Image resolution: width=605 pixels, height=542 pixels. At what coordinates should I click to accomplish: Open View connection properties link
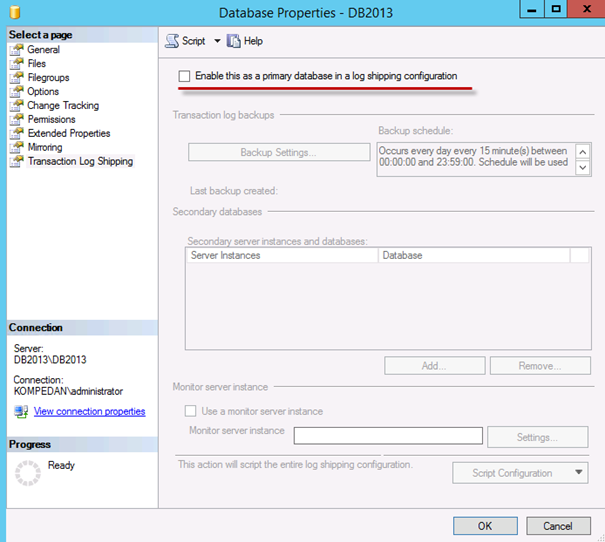89,411
